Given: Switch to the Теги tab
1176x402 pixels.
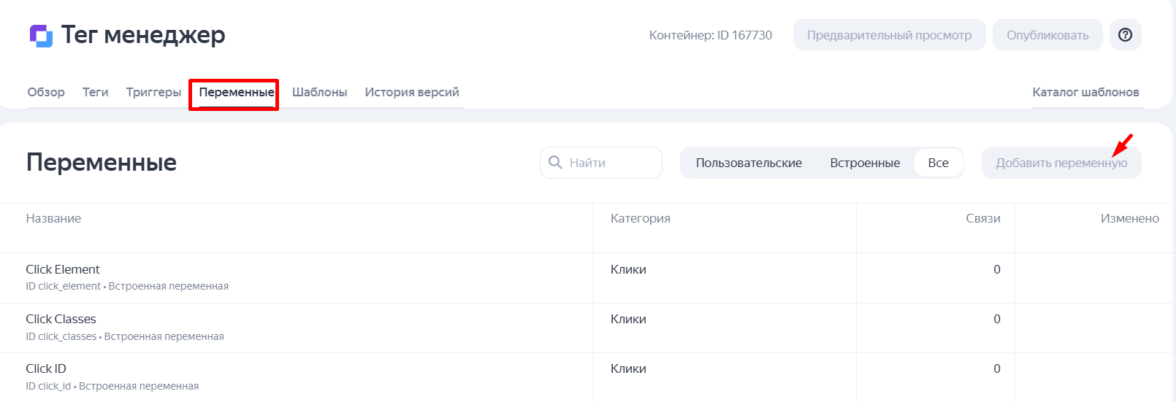Looking at the screenshot, I should (95, 92).
